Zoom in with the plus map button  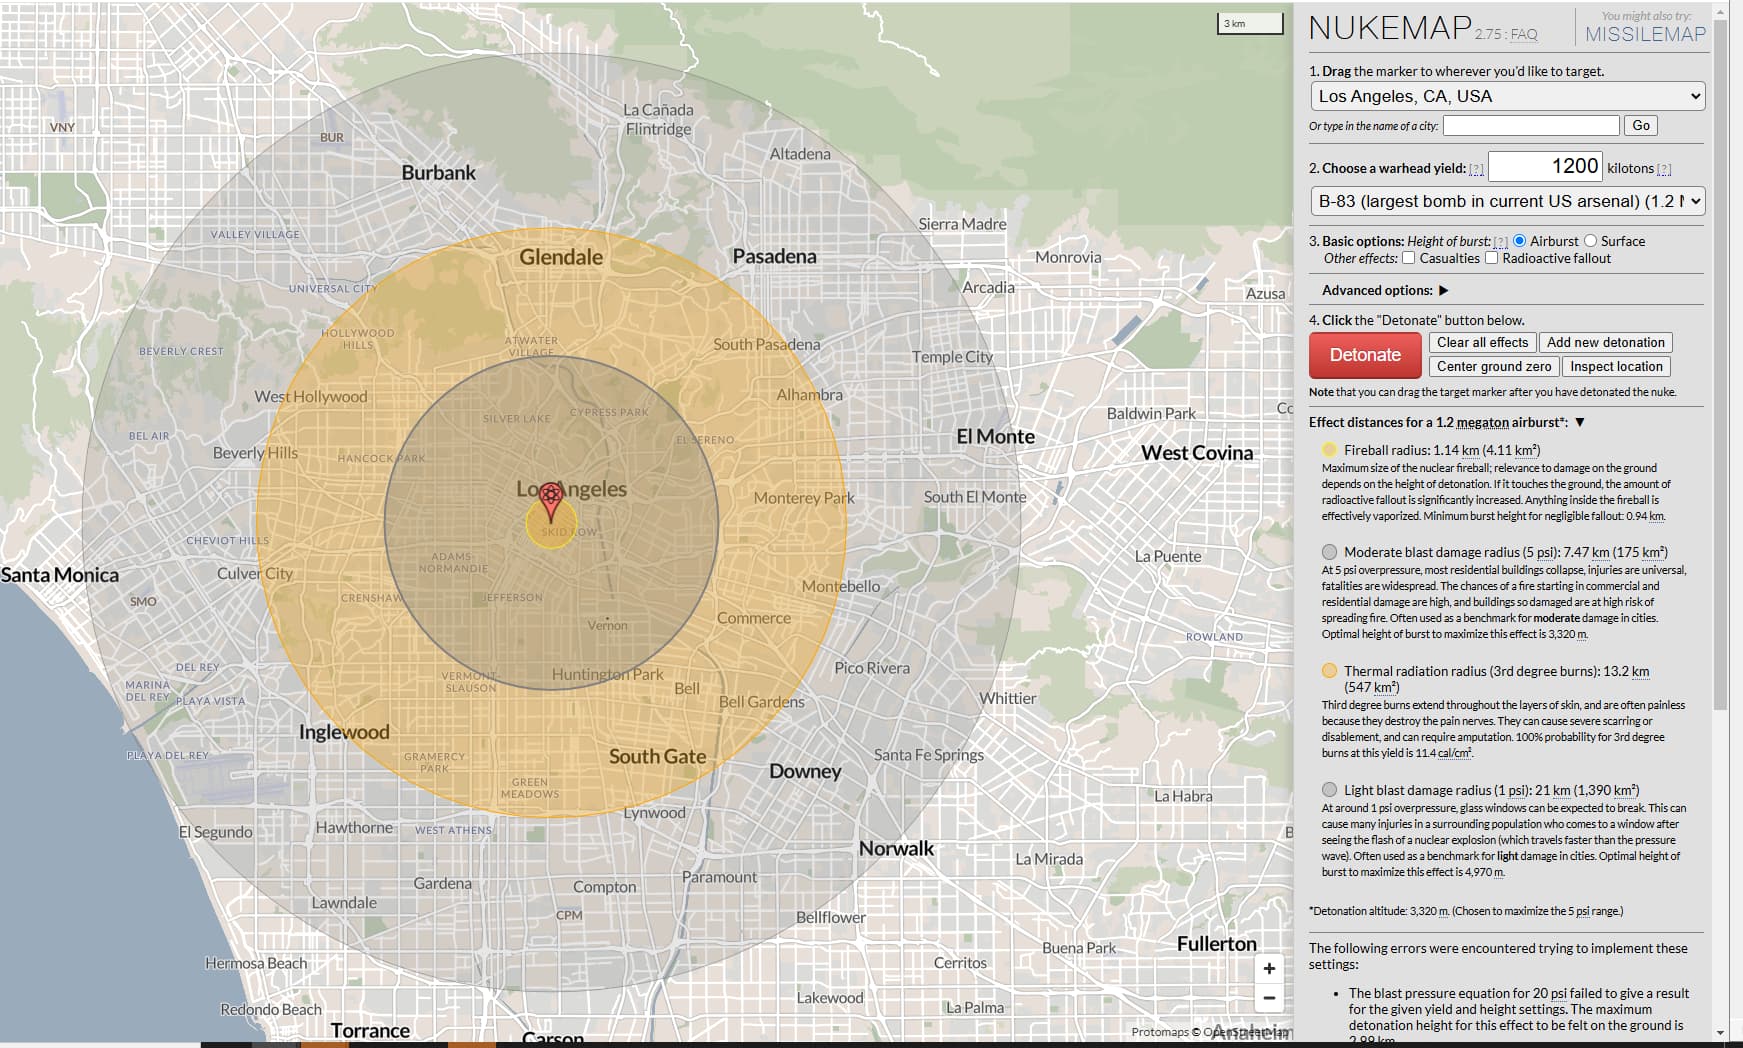tap(1269, 968)
